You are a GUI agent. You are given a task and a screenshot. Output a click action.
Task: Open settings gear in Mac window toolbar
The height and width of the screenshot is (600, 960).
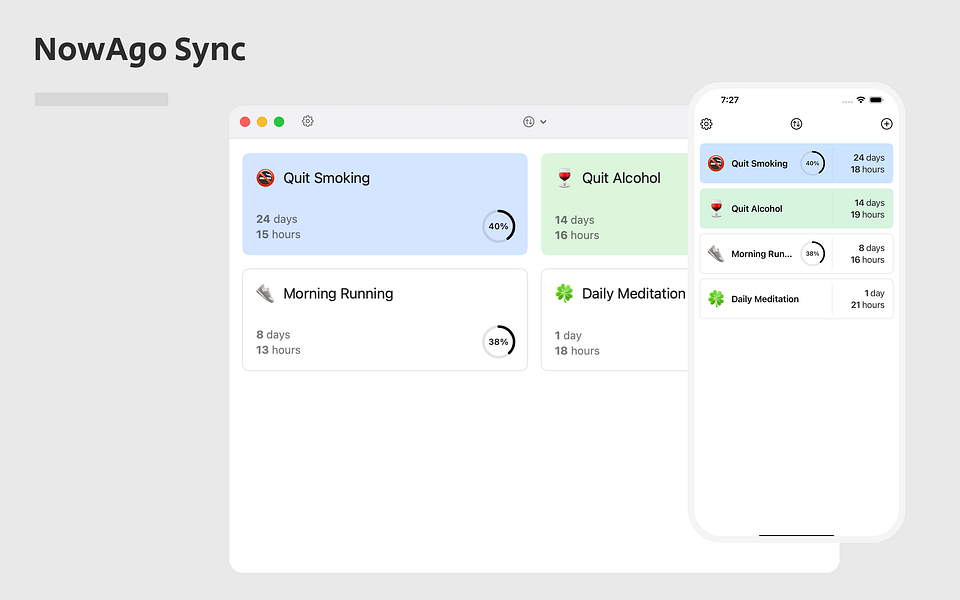point(307,121)
